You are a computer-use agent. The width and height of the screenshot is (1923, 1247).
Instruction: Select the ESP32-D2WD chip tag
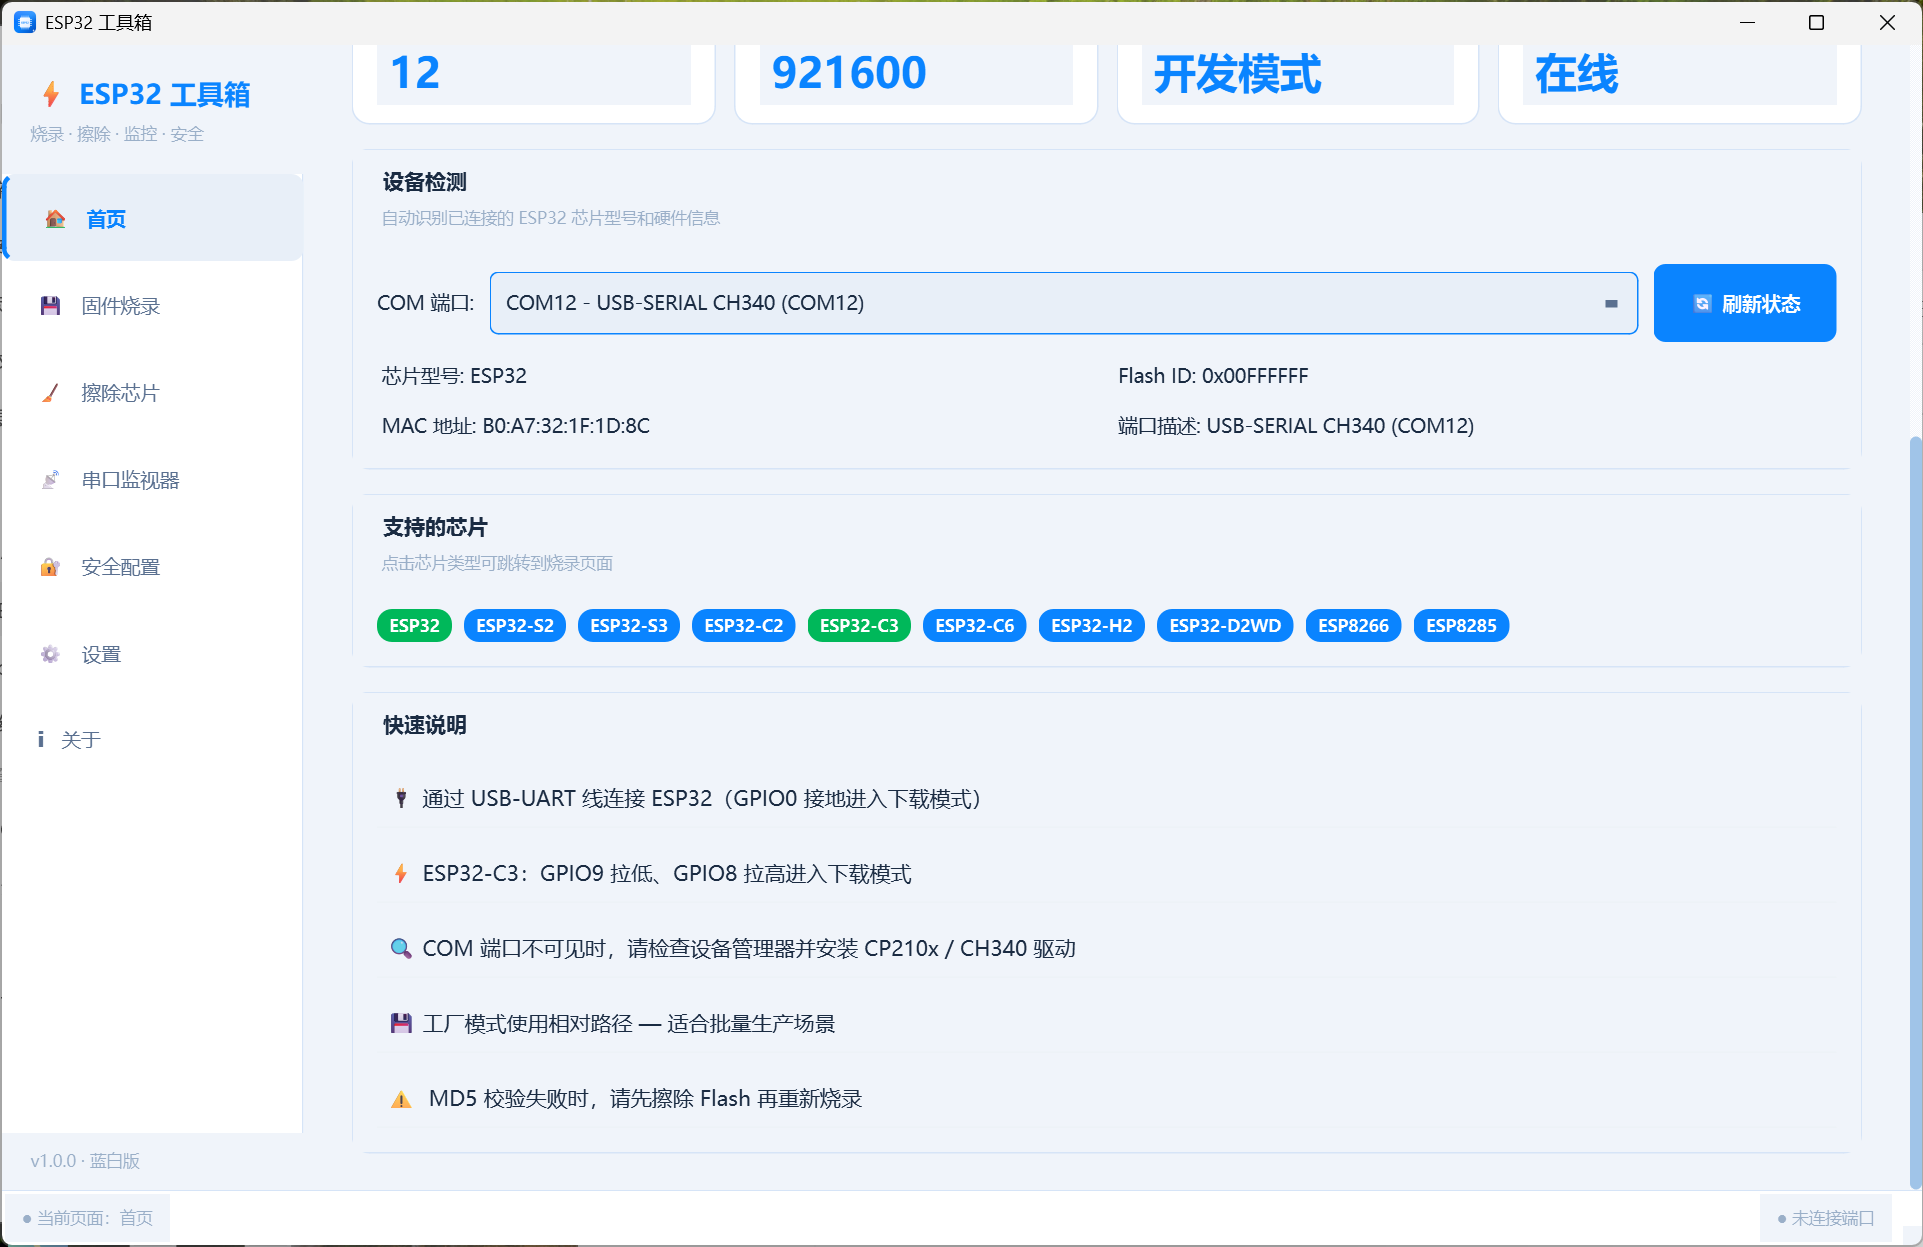tap(1225, 625)
